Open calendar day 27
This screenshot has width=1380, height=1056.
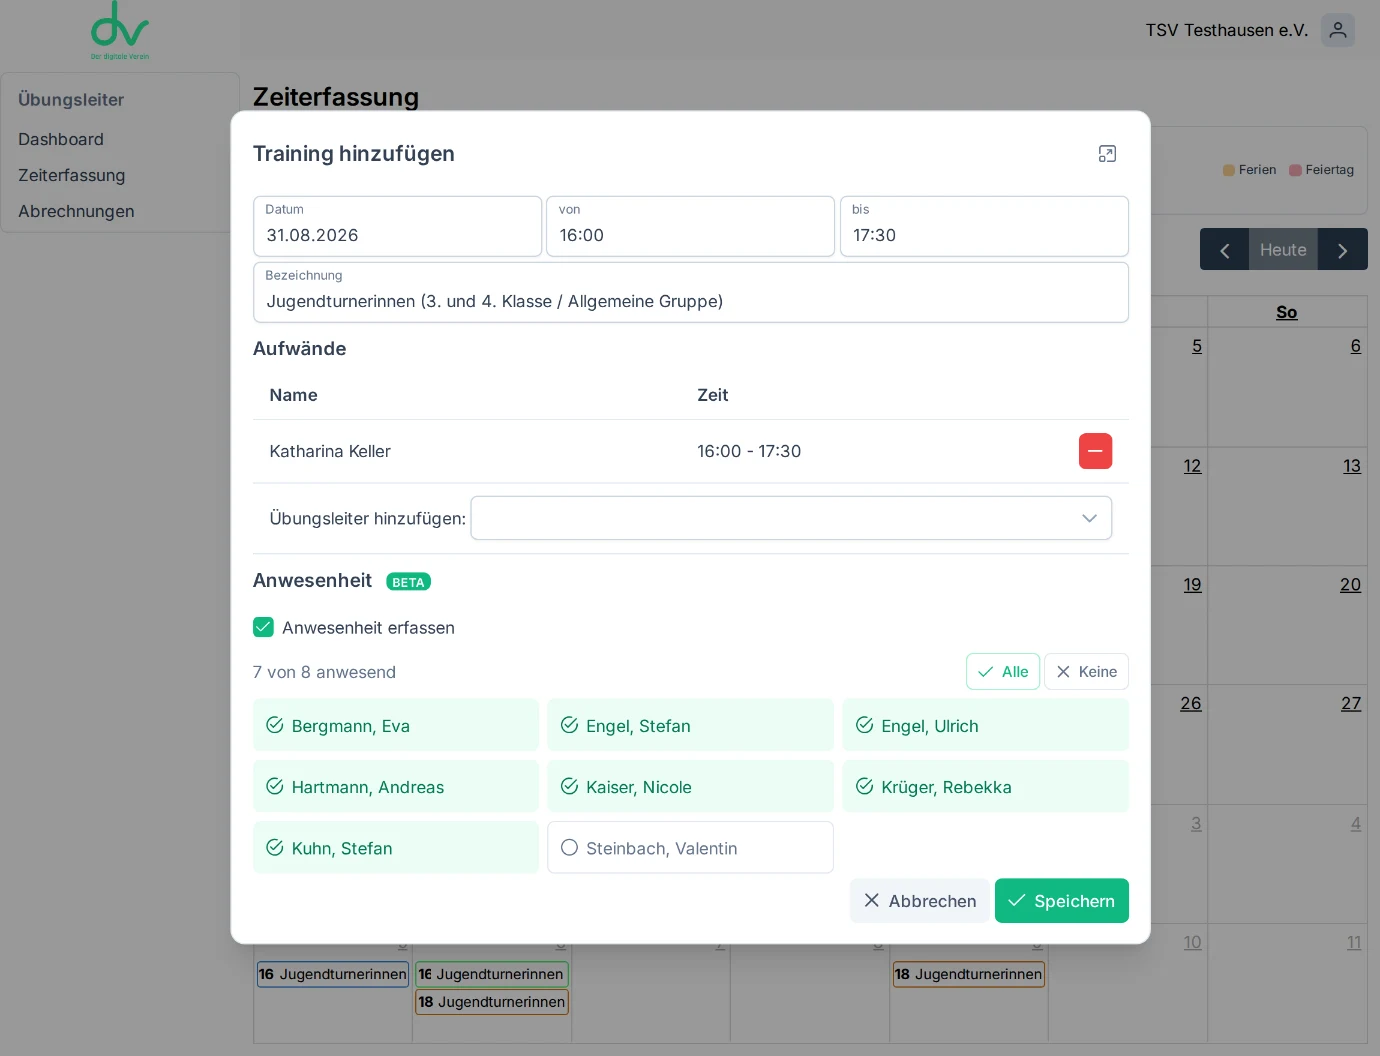coord(1351,704)
